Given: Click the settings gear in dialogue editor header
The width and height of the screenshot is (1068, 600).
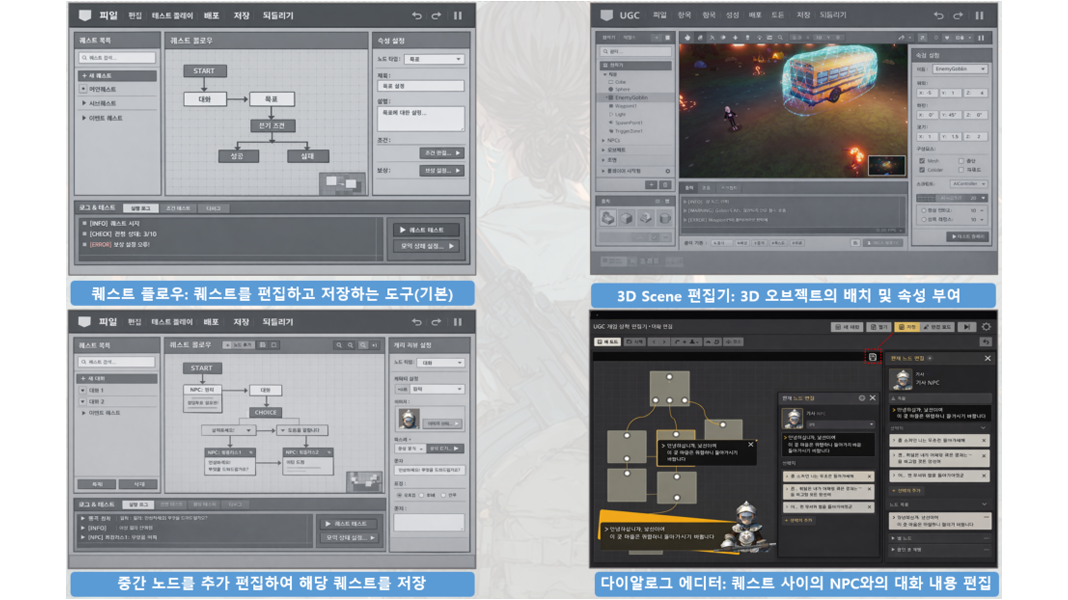Looking at the screenshot, I should pos(986,327).
